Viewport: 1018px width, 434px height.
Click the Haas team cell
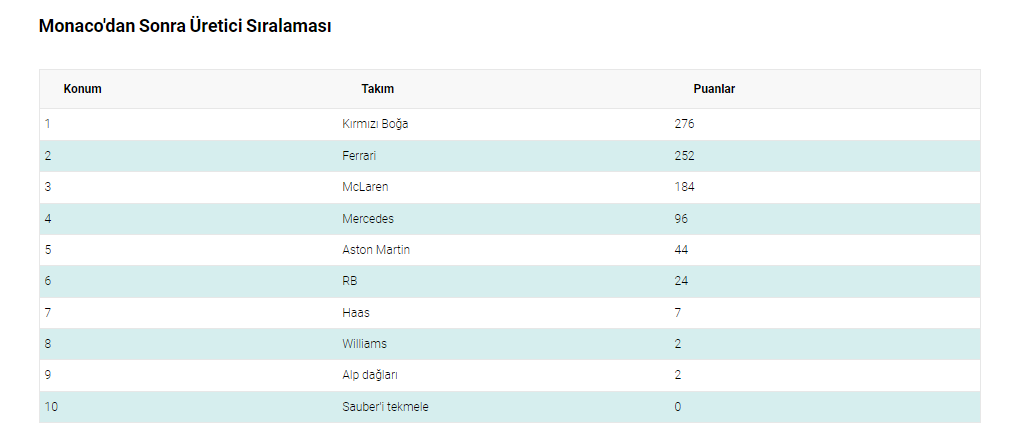pyautogui.click(x=356, y=313)
